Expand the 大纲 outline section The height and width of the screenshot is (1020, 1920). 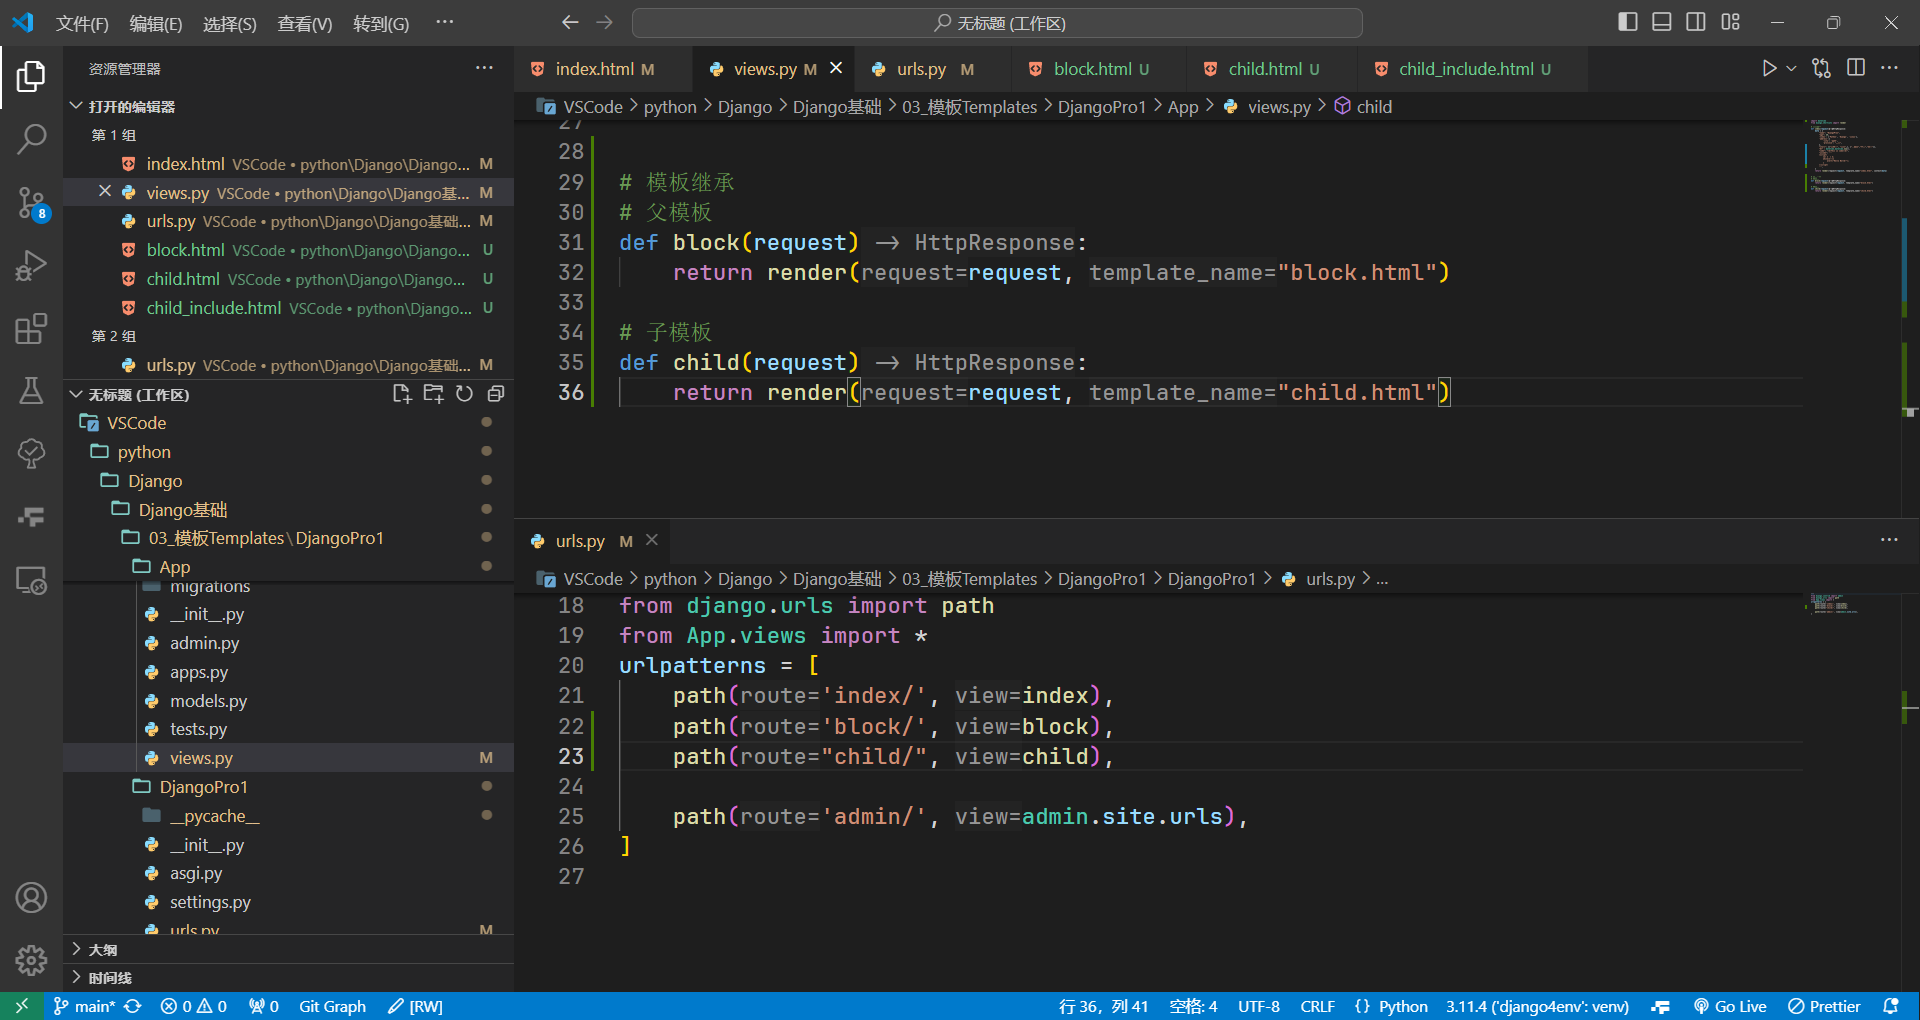coord(102,949)
